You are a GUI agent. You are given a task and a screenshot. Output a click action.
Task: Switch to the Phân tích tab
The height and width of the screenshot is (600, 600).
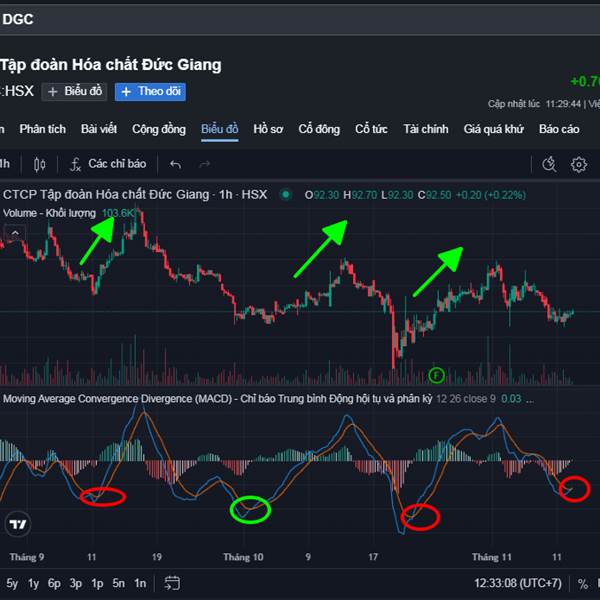[x=43, y=129]
